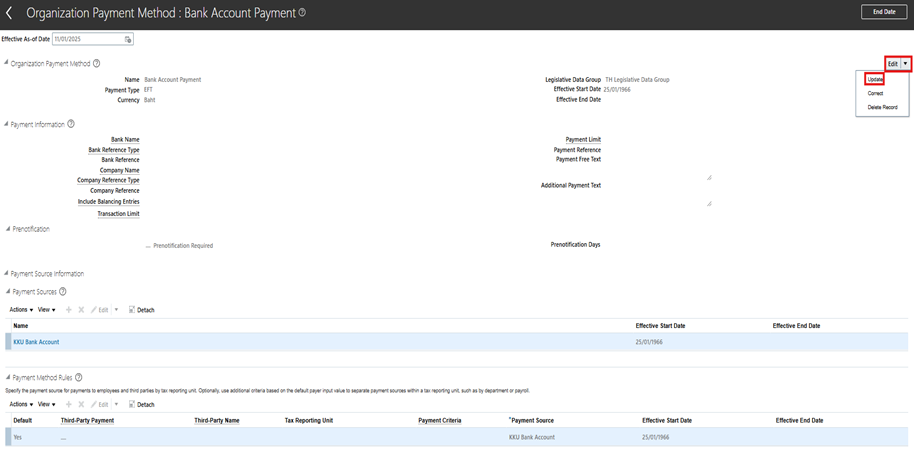Click the help icon beside Payment Method Rules

coord(79,377)
